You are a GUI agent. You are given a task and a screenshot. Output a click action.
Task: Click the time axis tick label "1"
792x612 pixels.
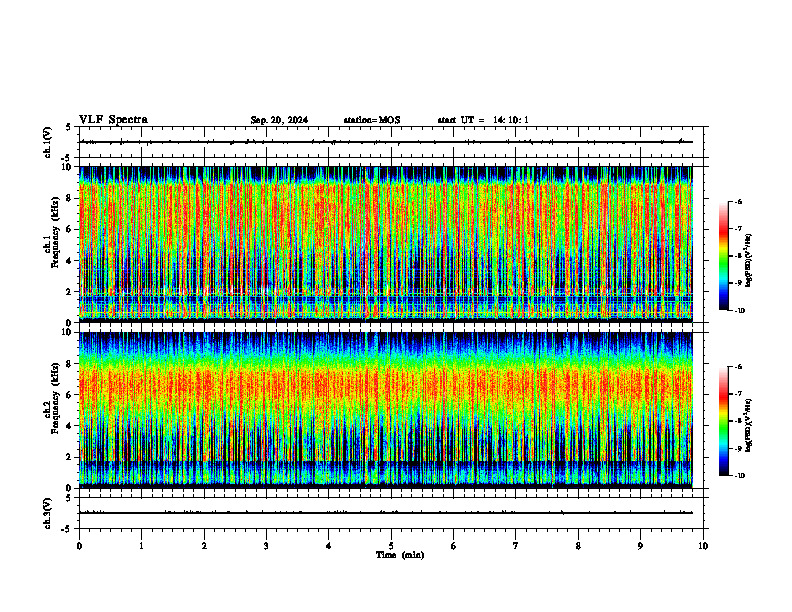point(141,546)
